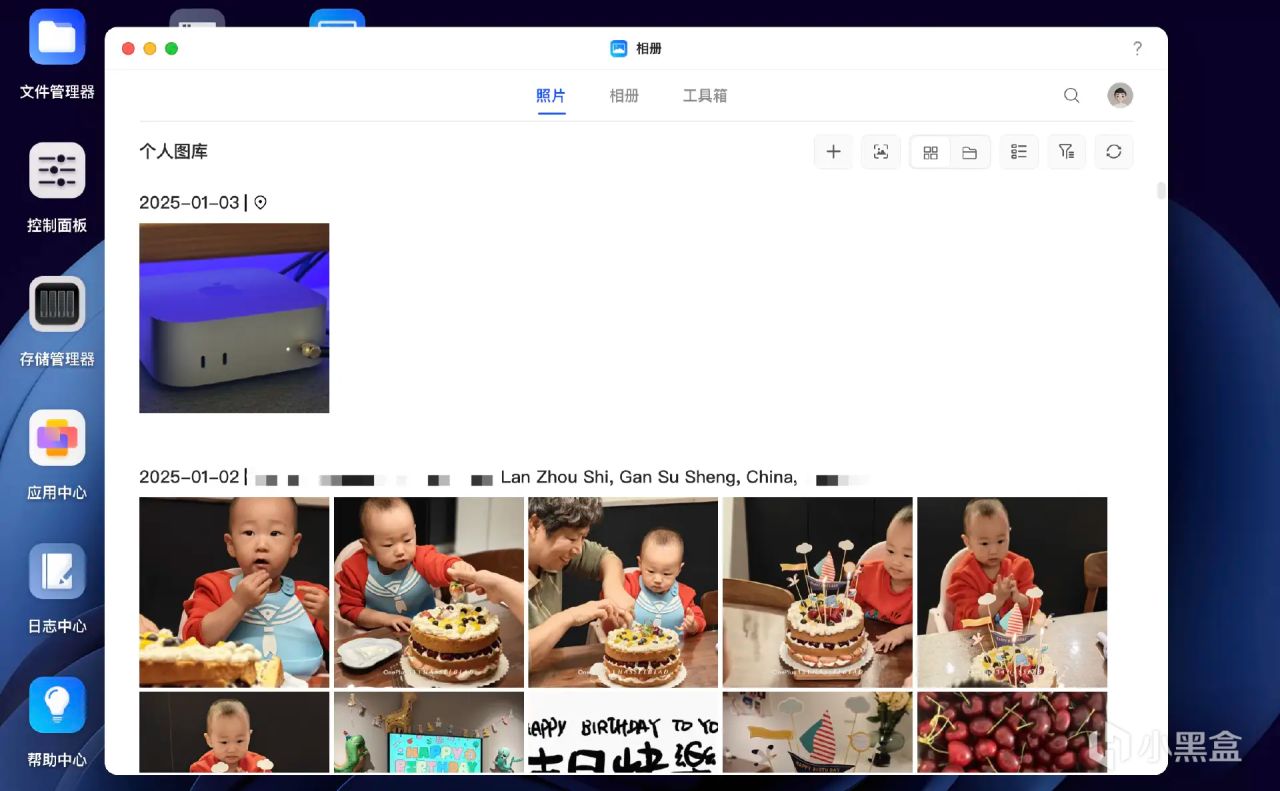The width and height of the screenshot is (1280, 791).
Task: Open the File Manager desktop icon
Action: [57, 37]
